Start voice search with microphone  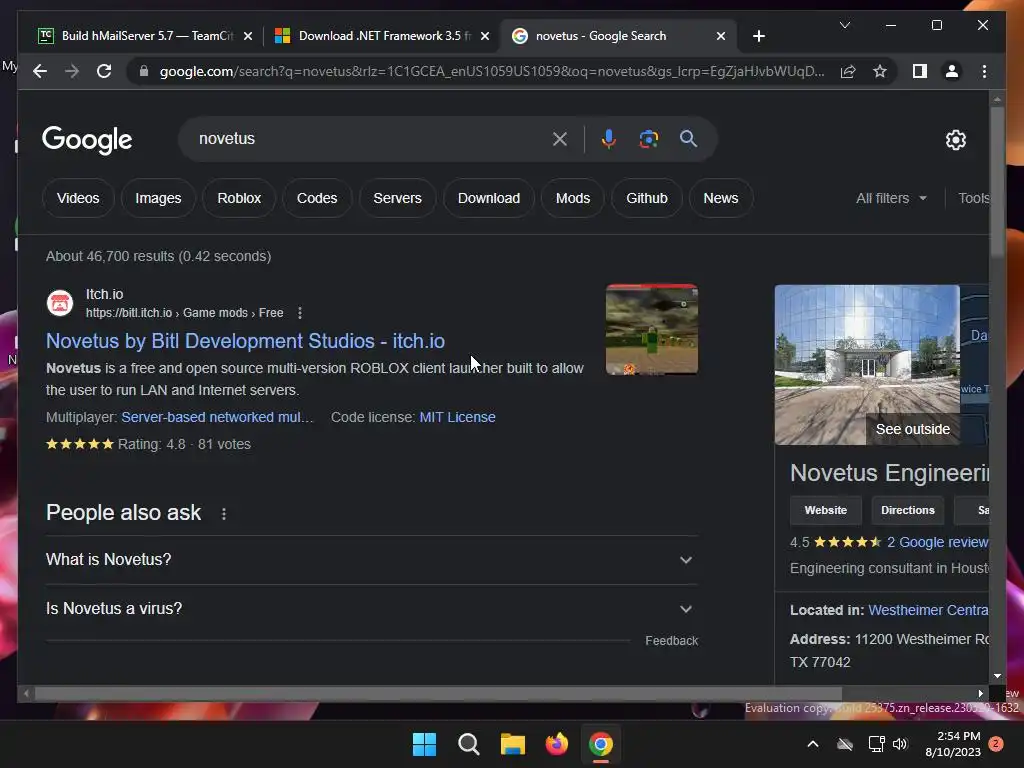point(609,138)
